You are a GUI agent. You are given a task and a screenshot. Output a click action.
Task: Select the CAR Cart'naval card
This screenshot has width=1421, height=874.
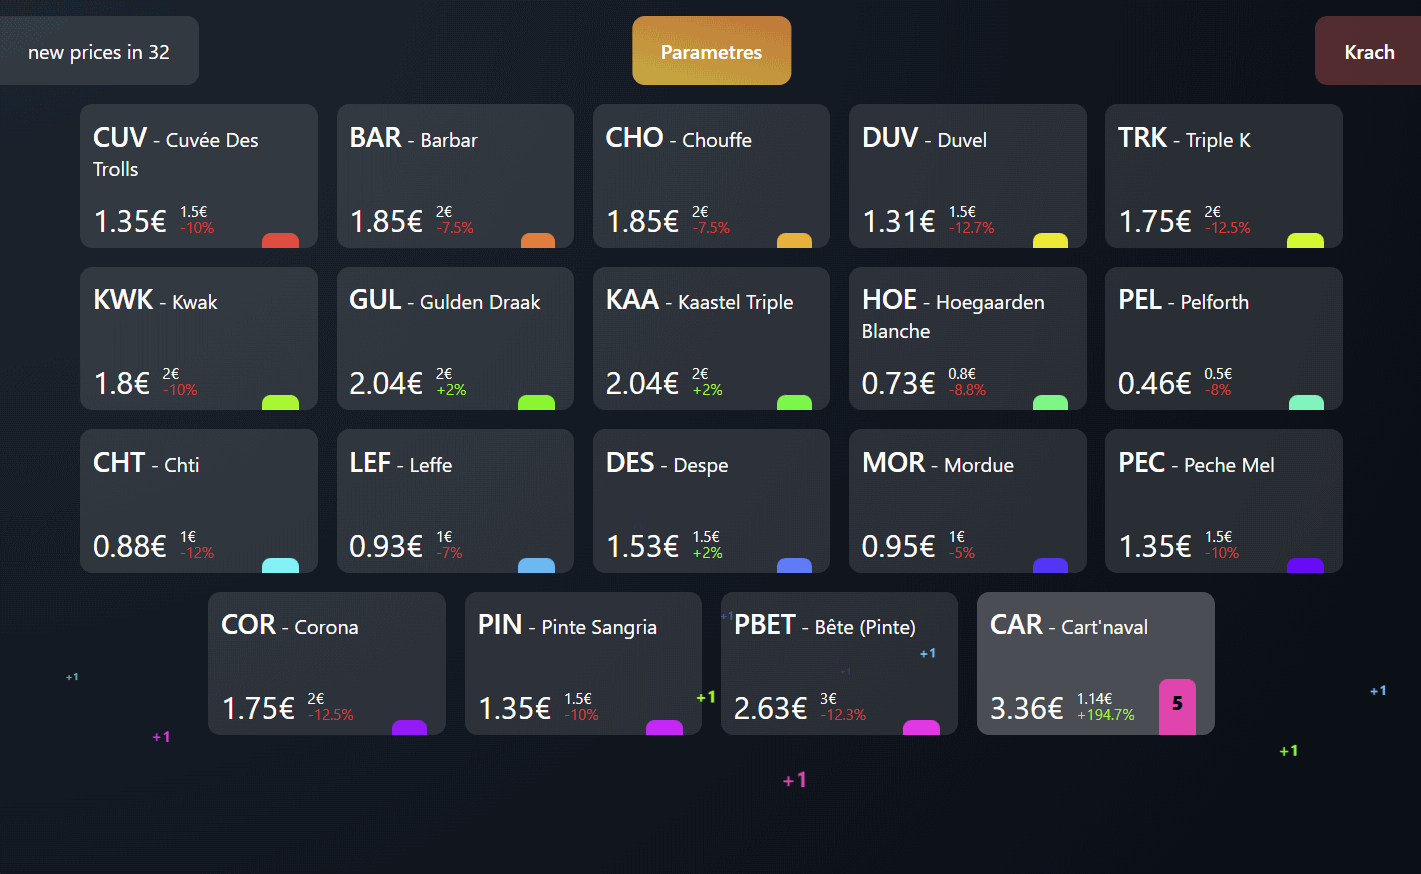[1095, 663]
